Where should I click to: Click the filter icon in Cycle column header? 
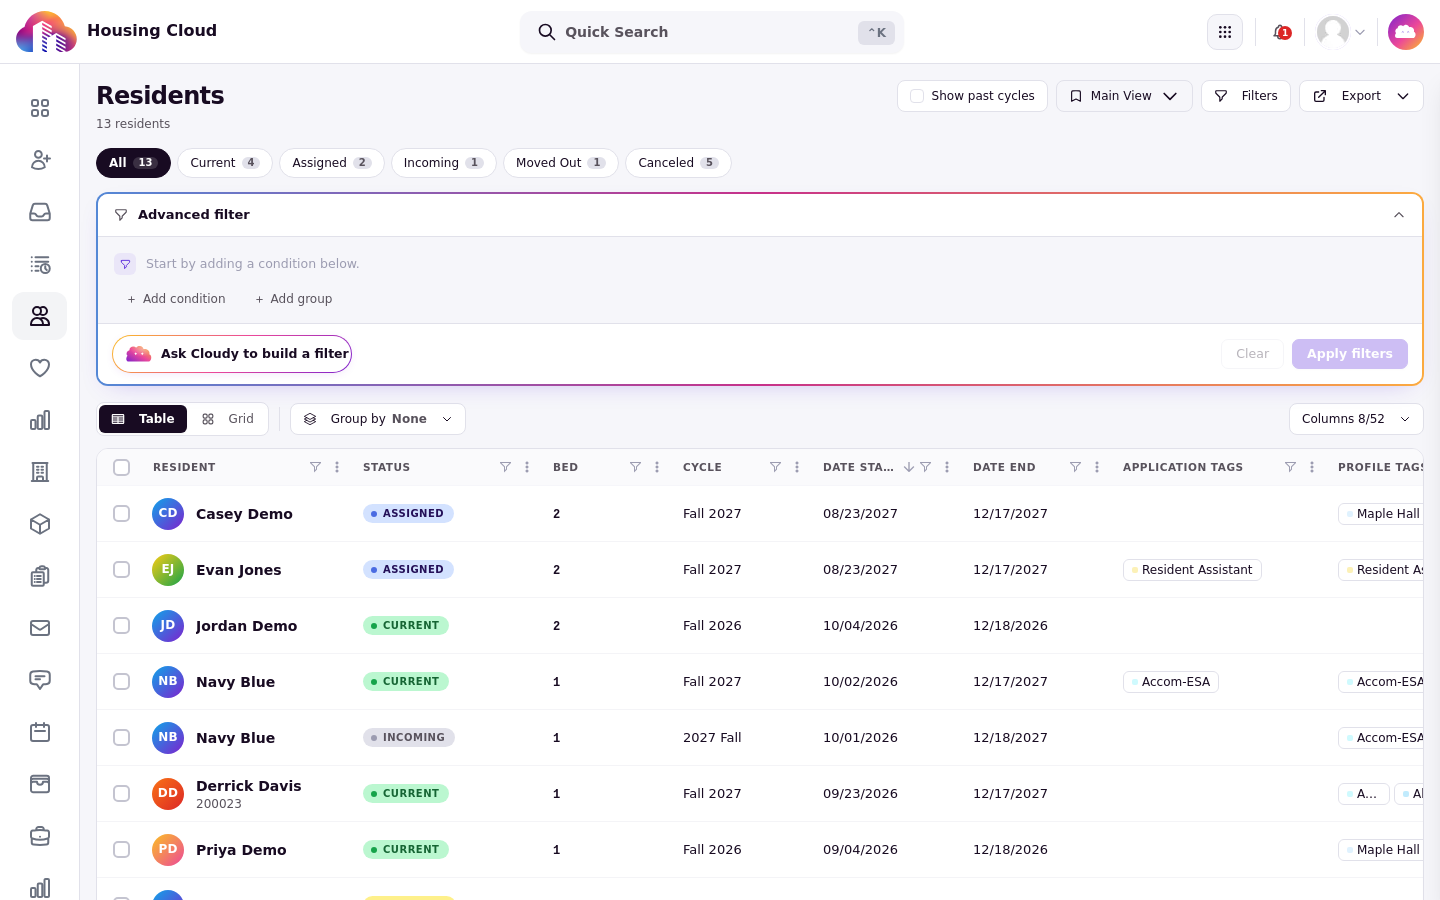[x=775, y=467]
